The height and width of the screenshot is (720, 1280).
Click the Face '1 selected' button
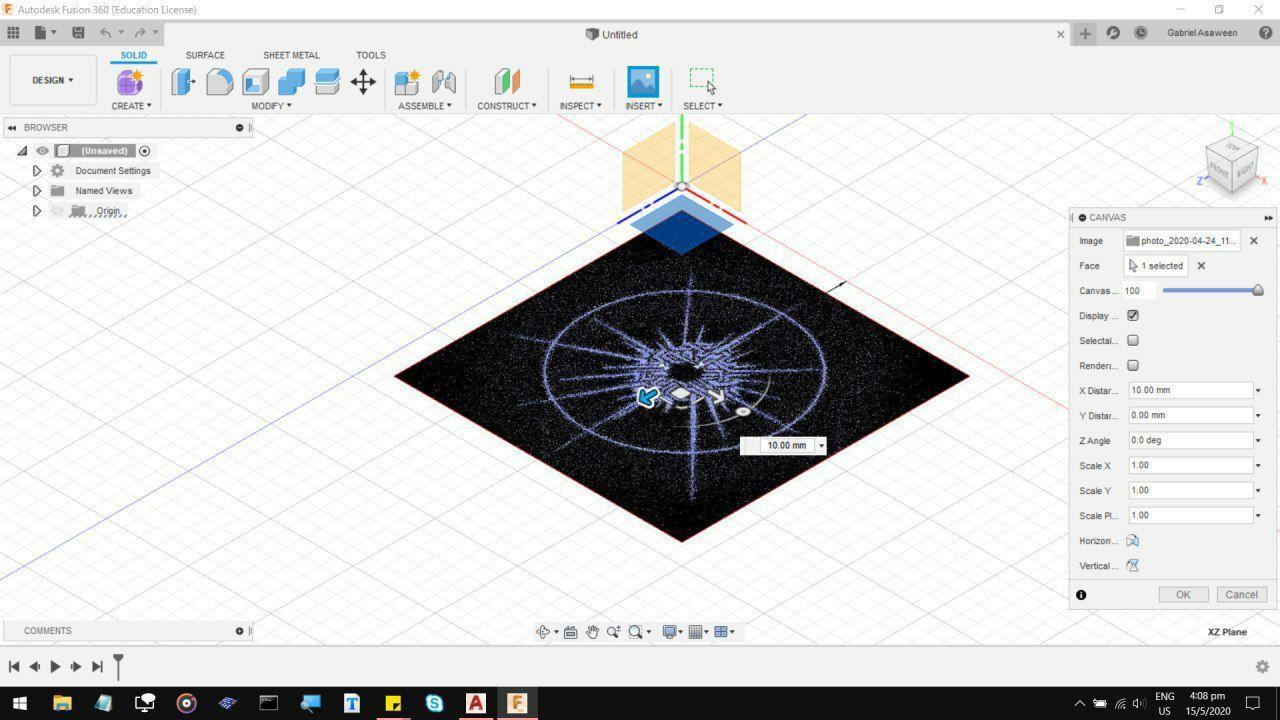coord(1155,266)
